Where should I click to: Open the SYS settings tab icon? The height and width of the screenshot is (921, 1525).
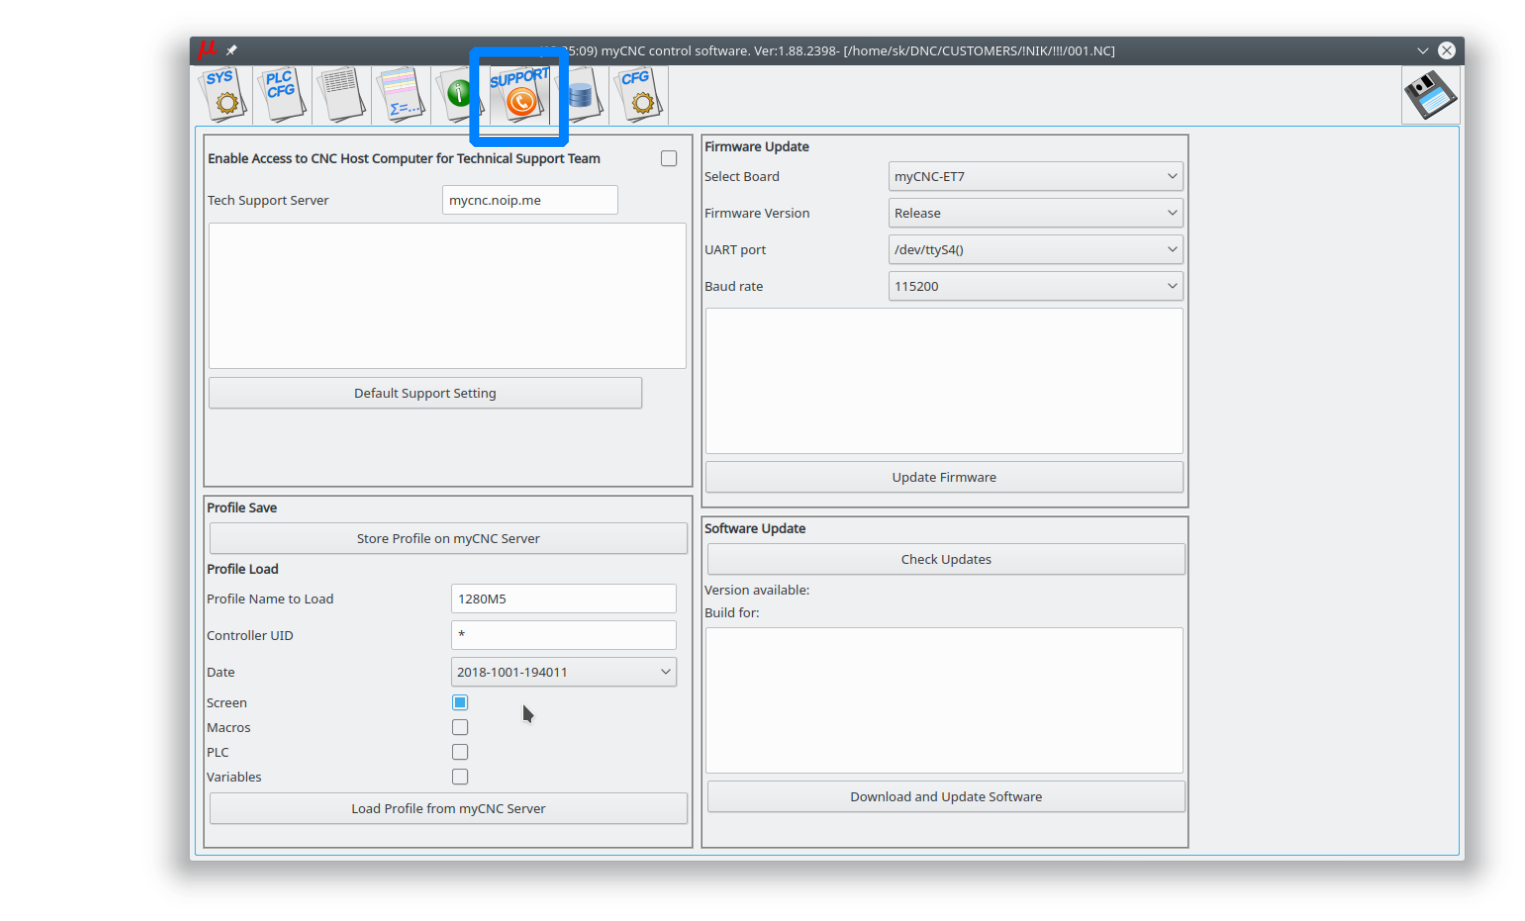[222, 95]
